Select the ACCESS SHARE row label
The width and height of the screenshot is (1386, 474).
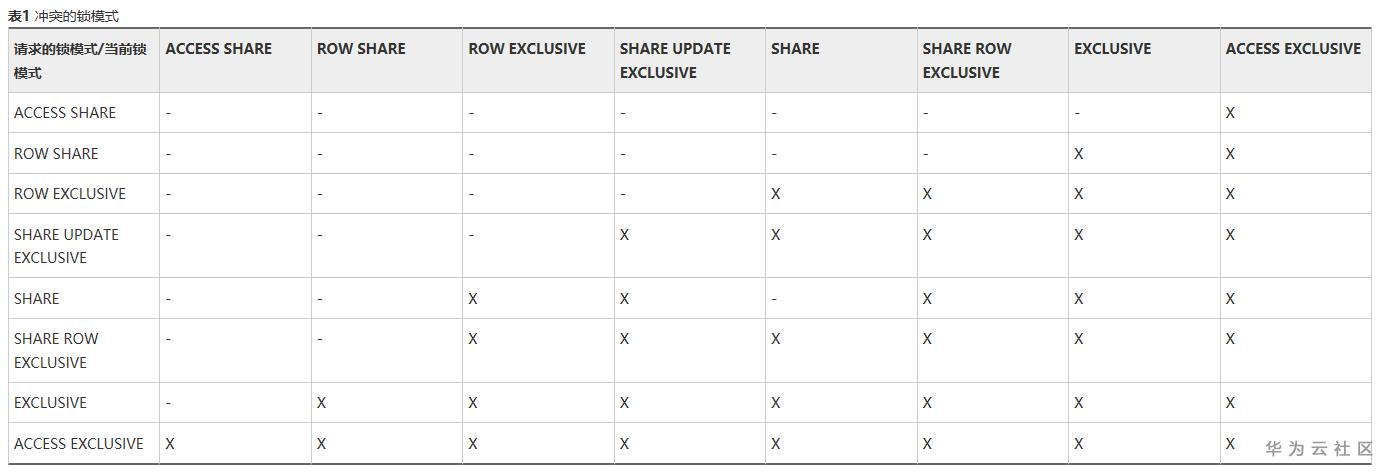[x=65, y=113]
